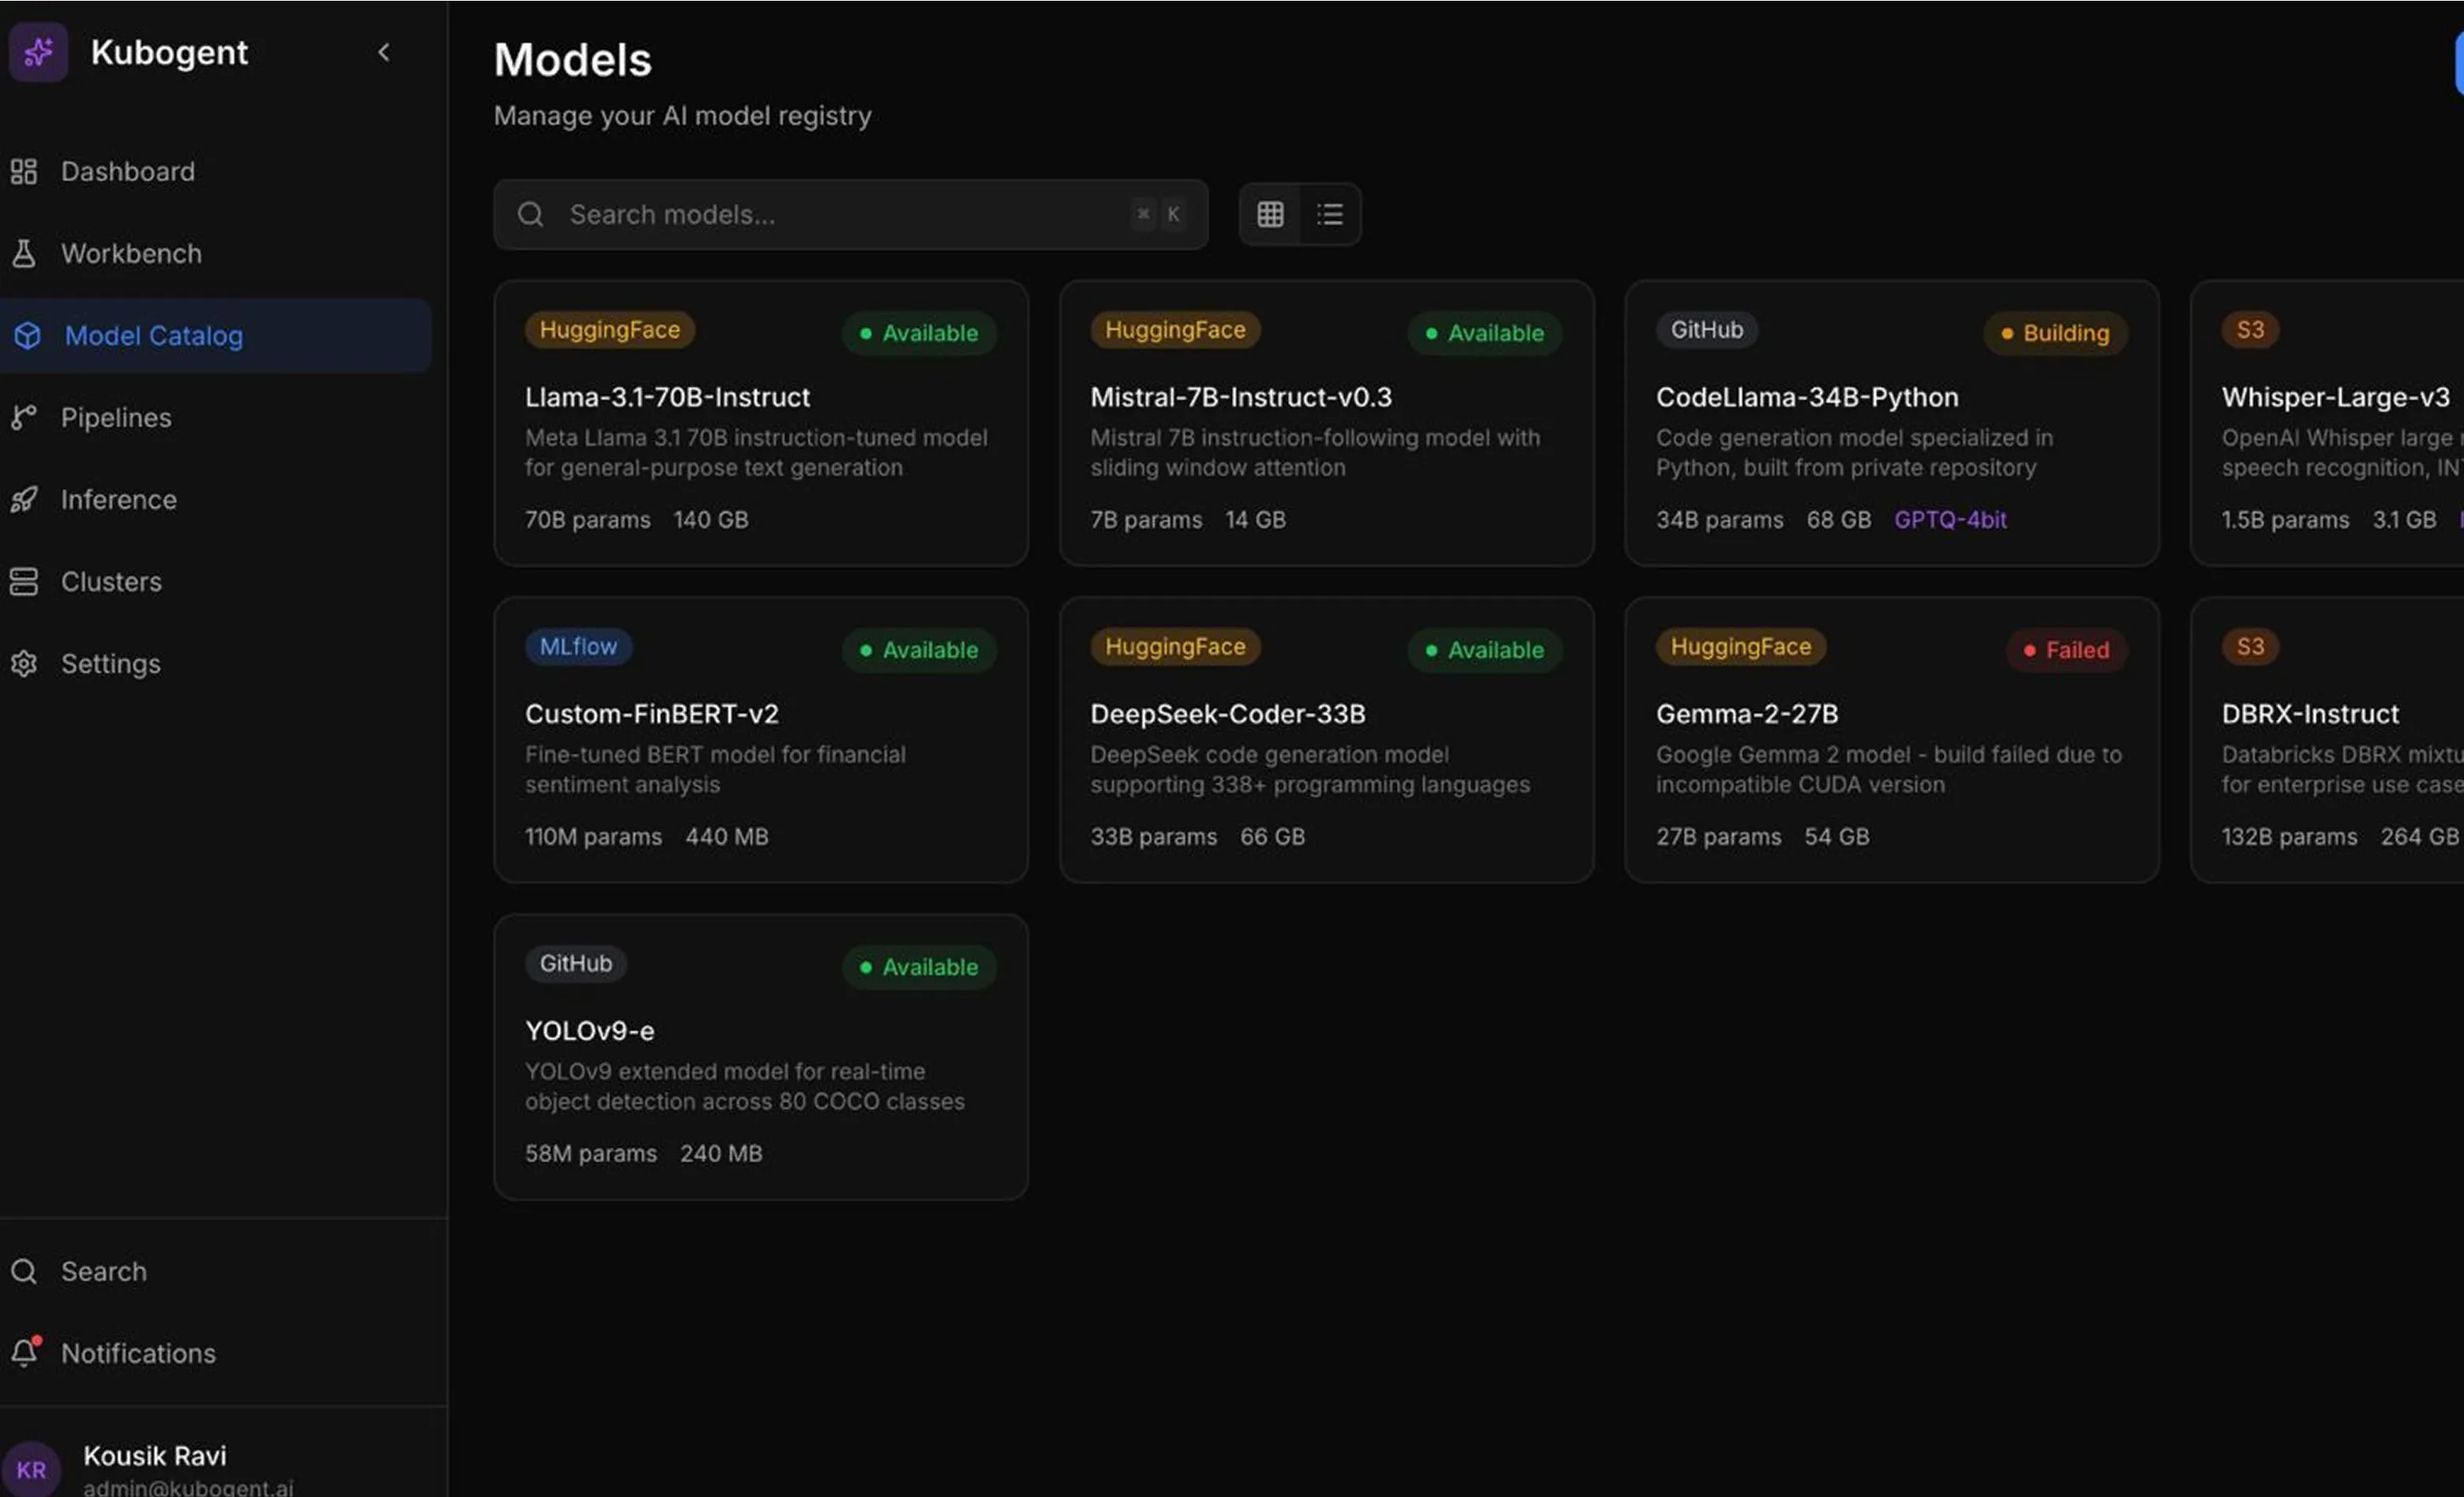Click the magnifier icon in the search bar
2464x1497 pixels.
click(531, 214)
